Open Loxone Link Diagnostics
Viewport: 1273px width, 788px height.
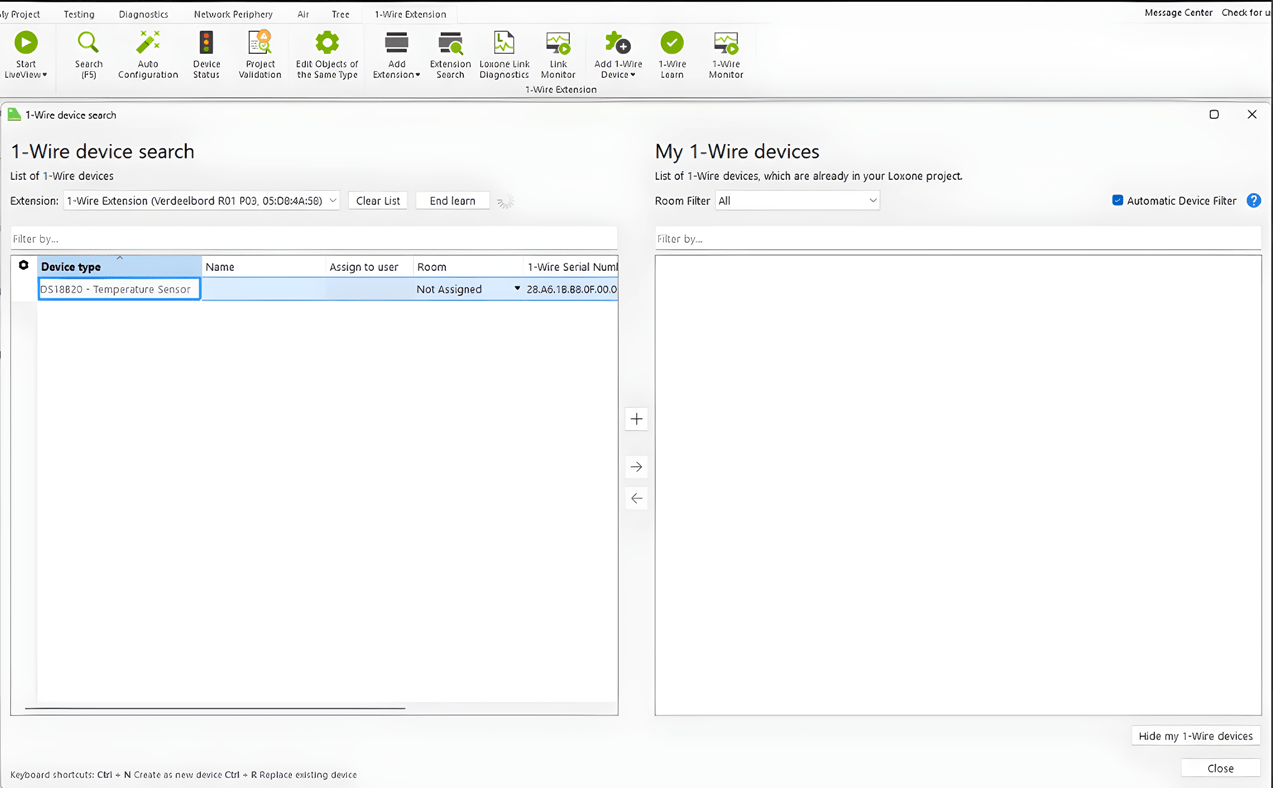[504, 54]
